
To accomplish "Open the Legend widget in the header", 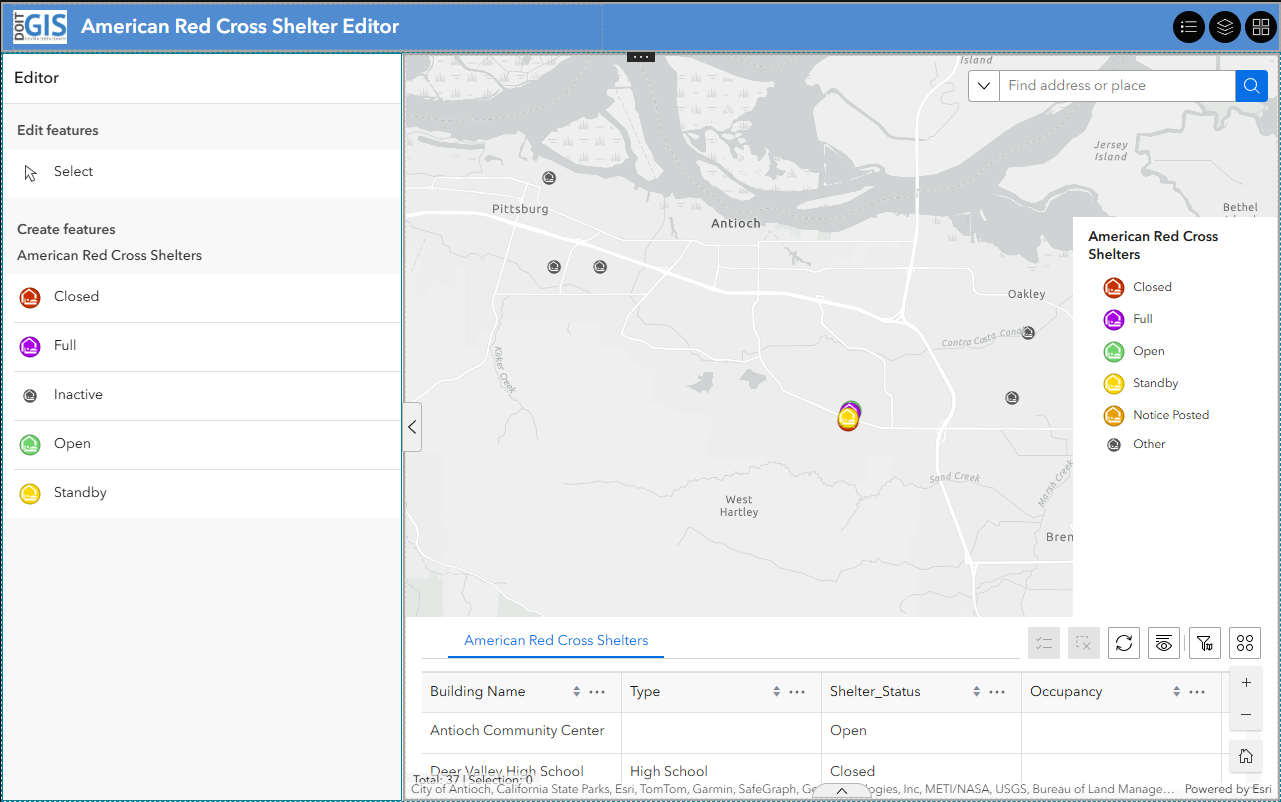I will [1189, 27].
